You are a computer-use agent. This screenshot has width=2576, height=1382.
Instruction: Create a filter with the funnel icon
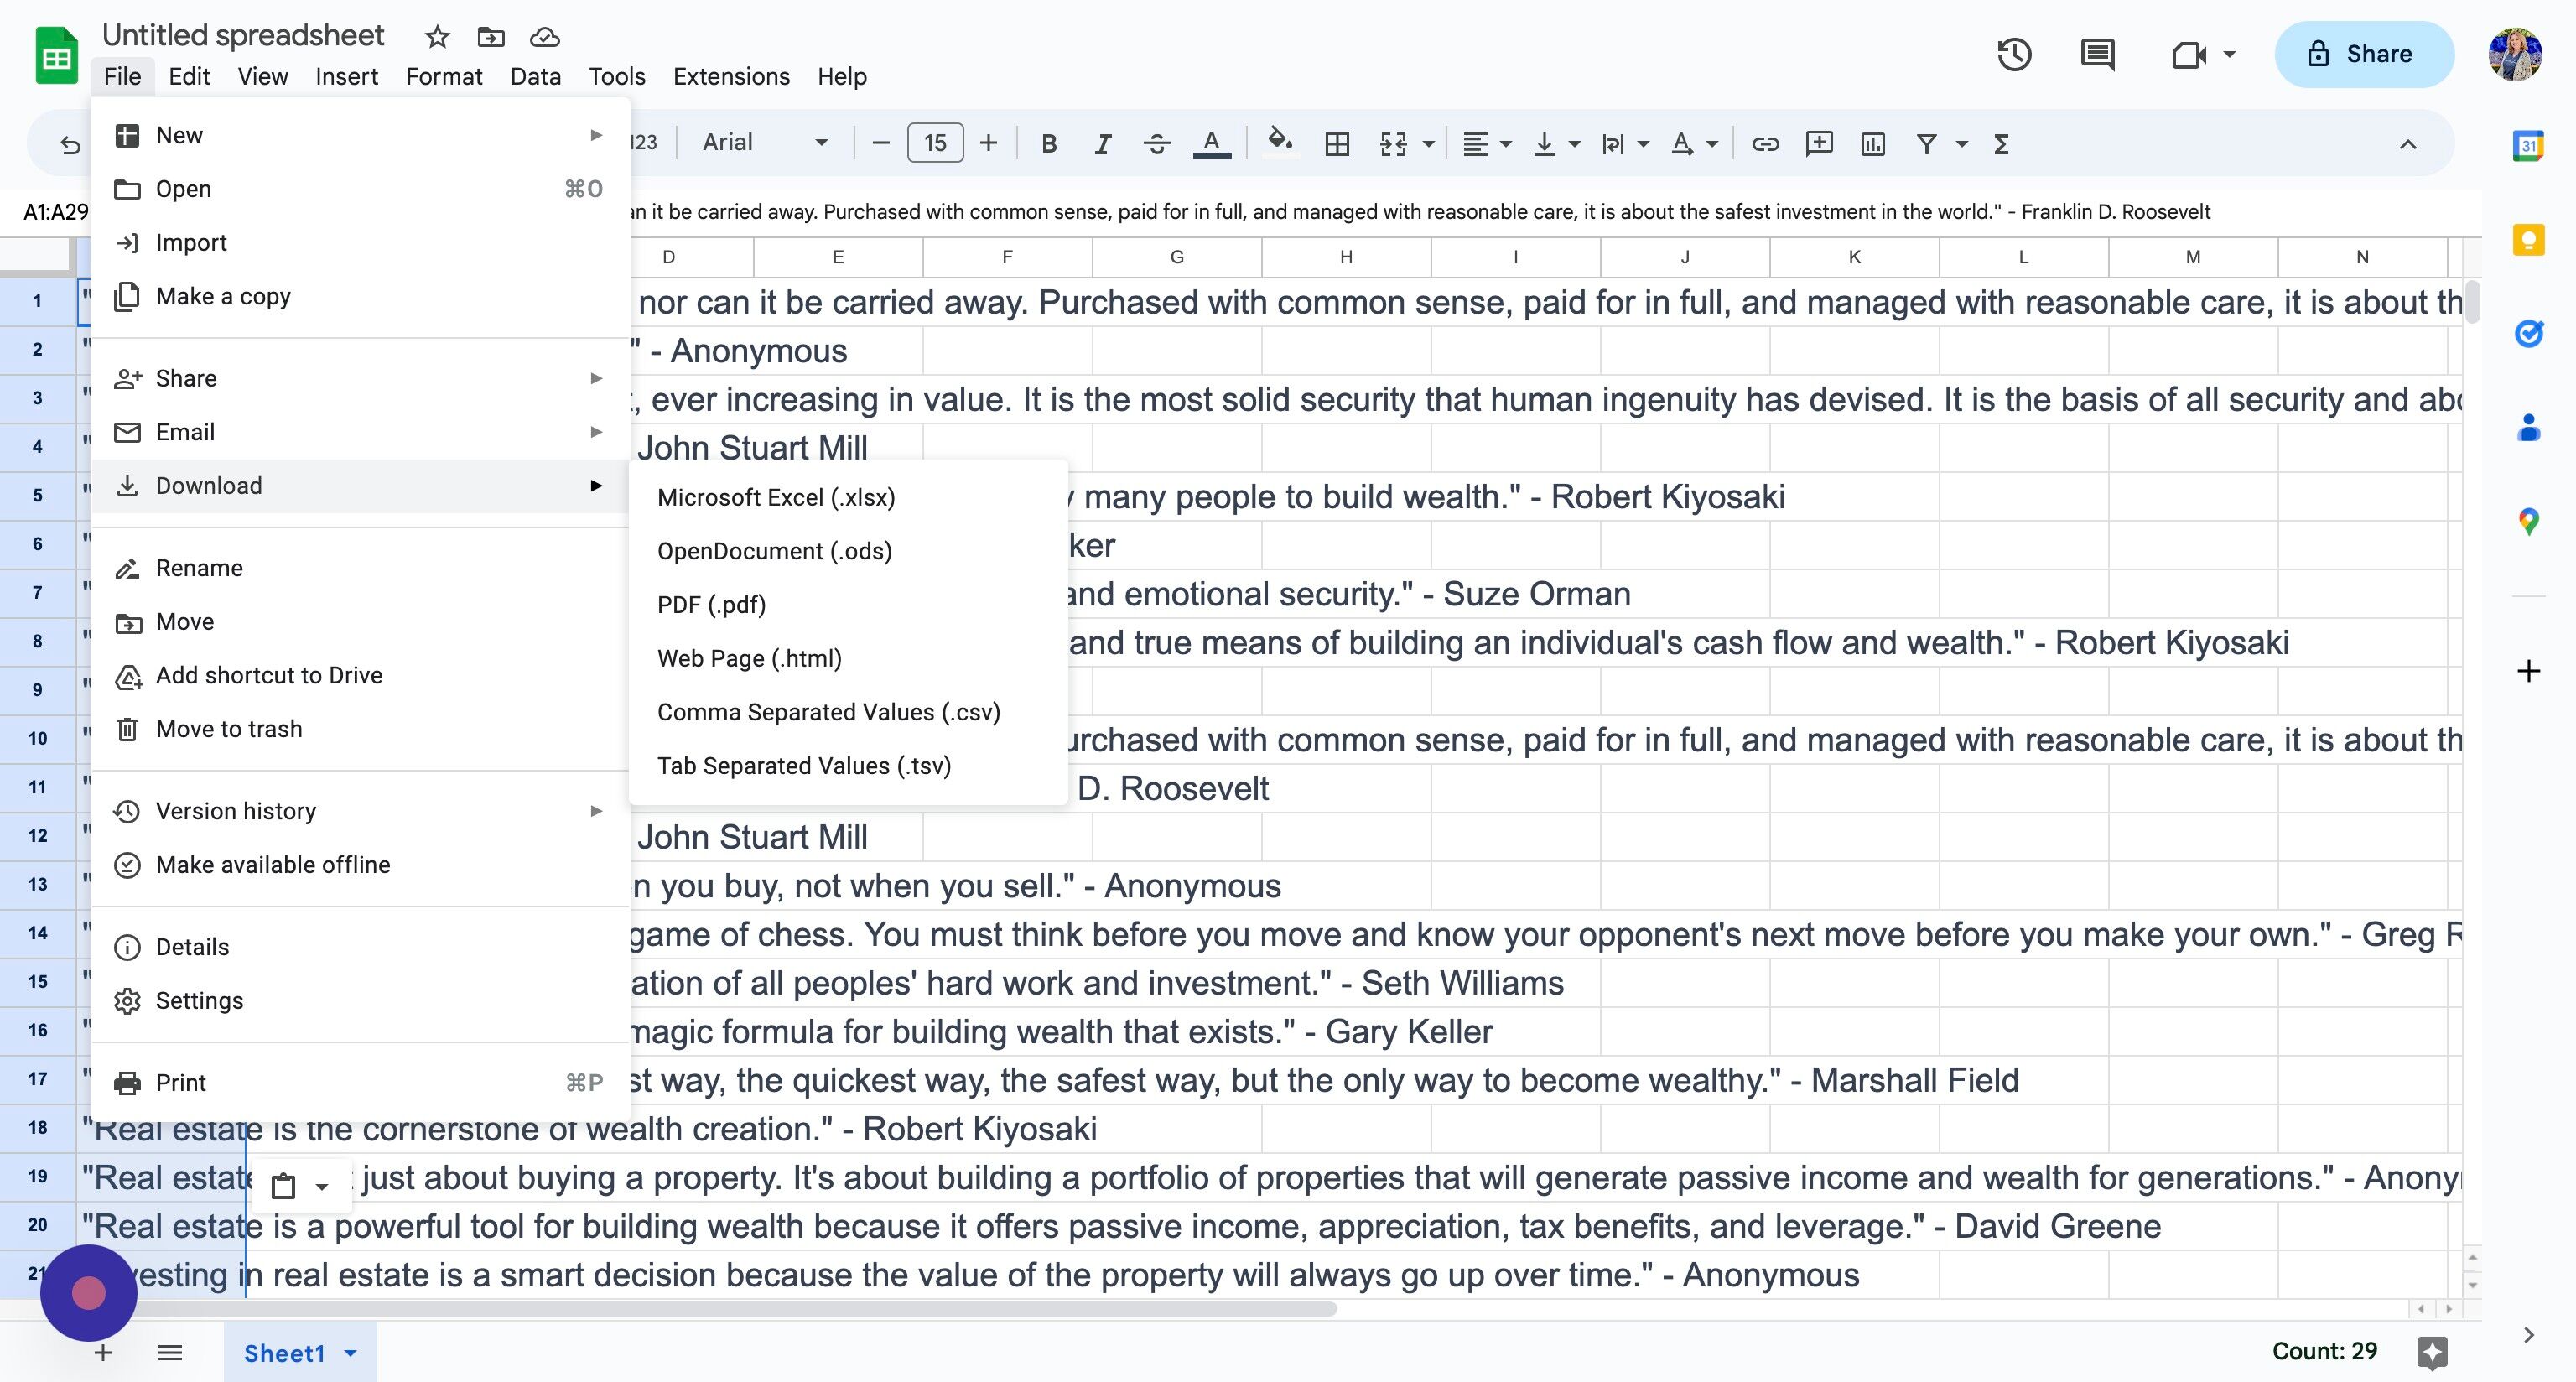[1926, 144]
